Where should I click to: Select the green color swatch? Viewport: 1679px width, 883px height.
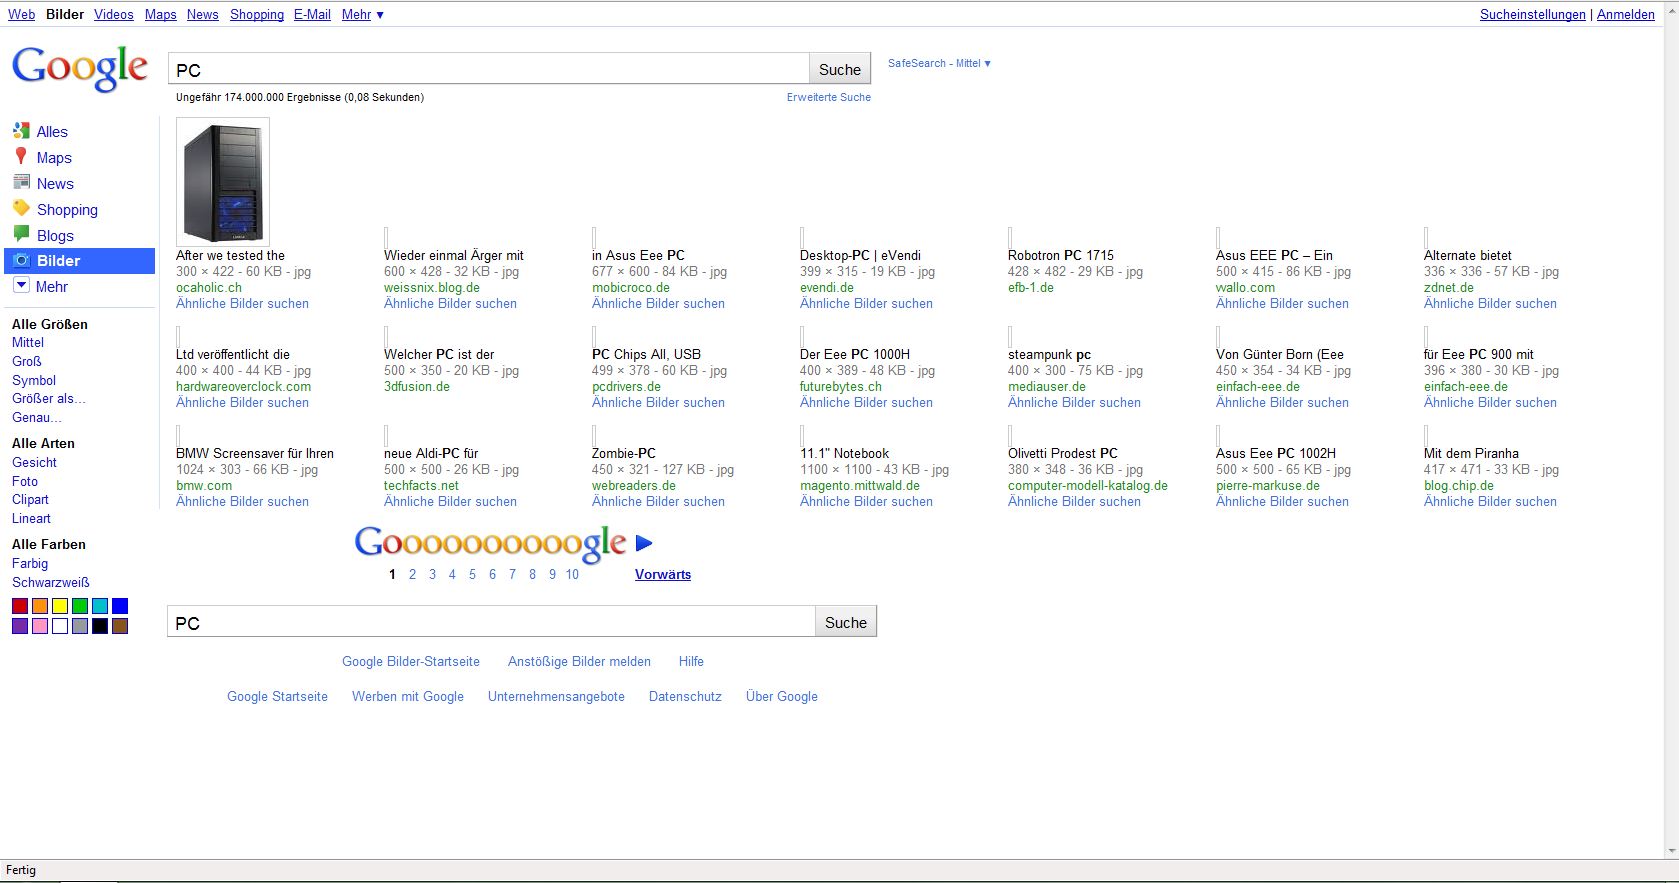click(80, 606)
